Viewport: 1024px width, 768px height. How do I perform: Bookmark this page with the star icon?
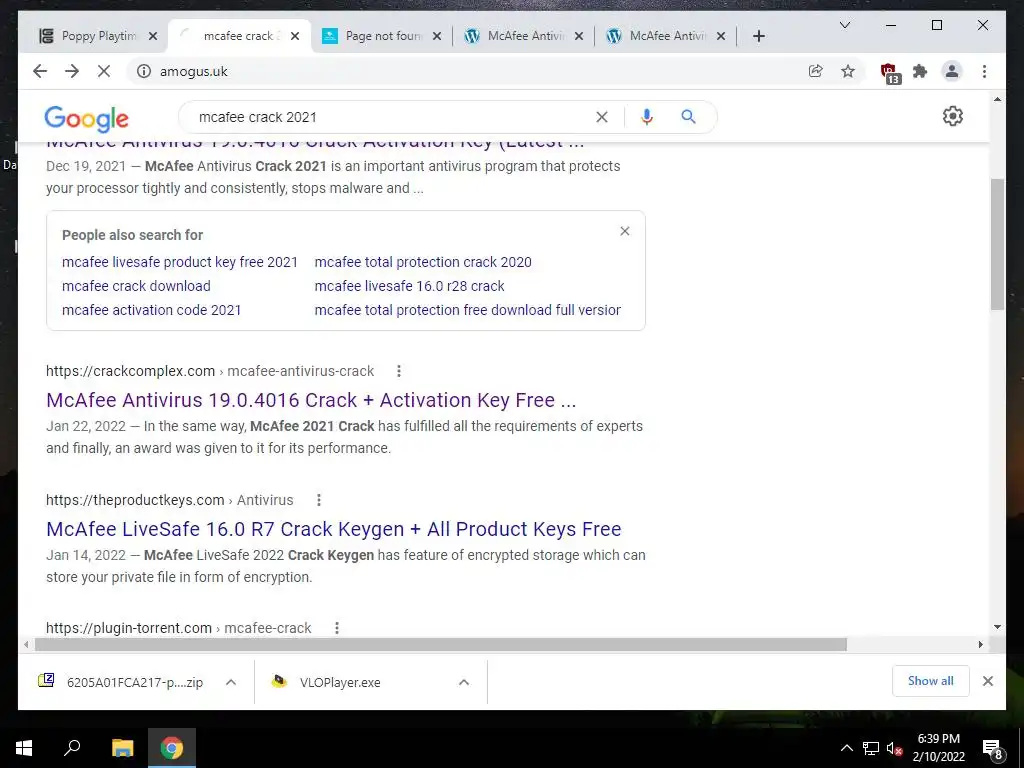(x=848, y=71)
